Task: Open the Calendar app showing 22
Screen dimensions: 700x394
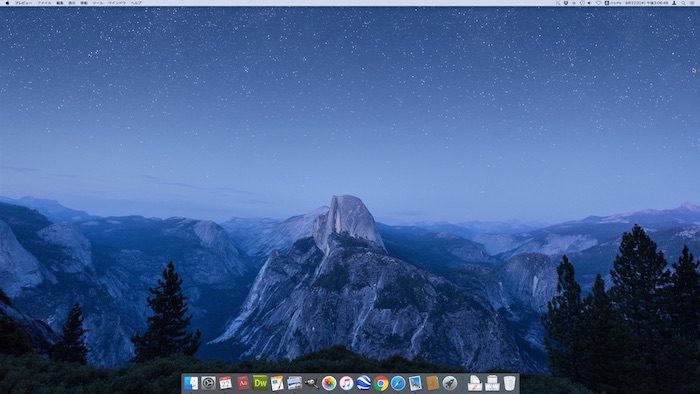Action: [x=225, y=383]
